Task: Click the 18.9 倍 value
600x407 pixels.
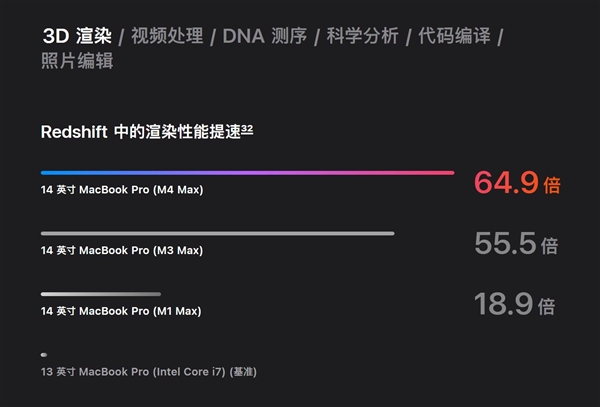Action: point(516,305)
